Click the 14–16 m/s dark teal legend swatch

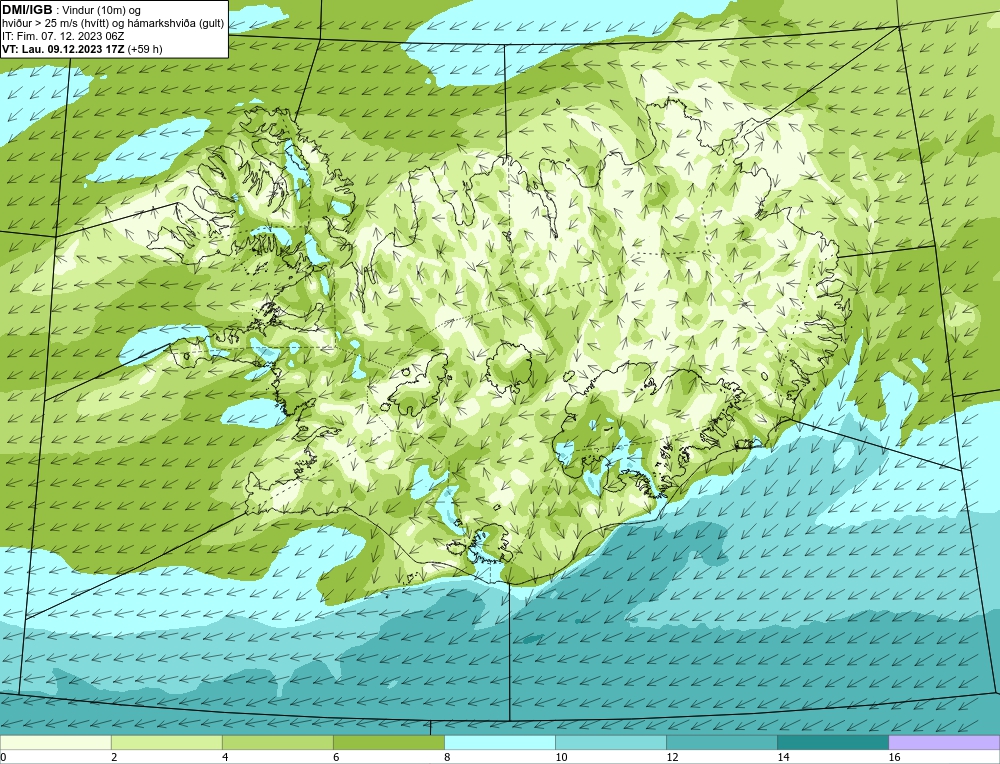pyautogui.click(x=833, y=742)
